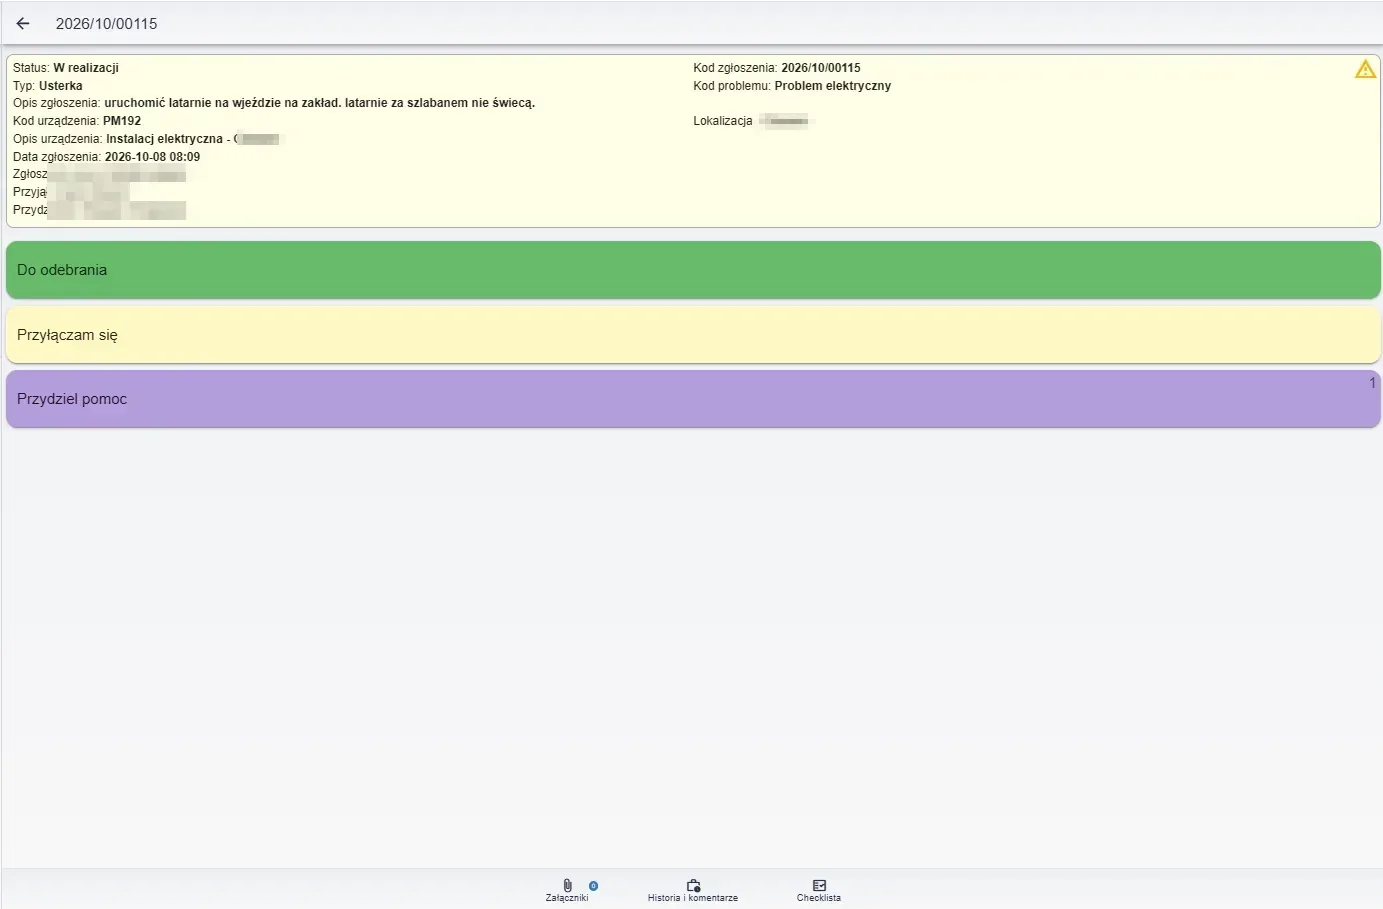Open Historia i komentarze icon

pos(693,885)
